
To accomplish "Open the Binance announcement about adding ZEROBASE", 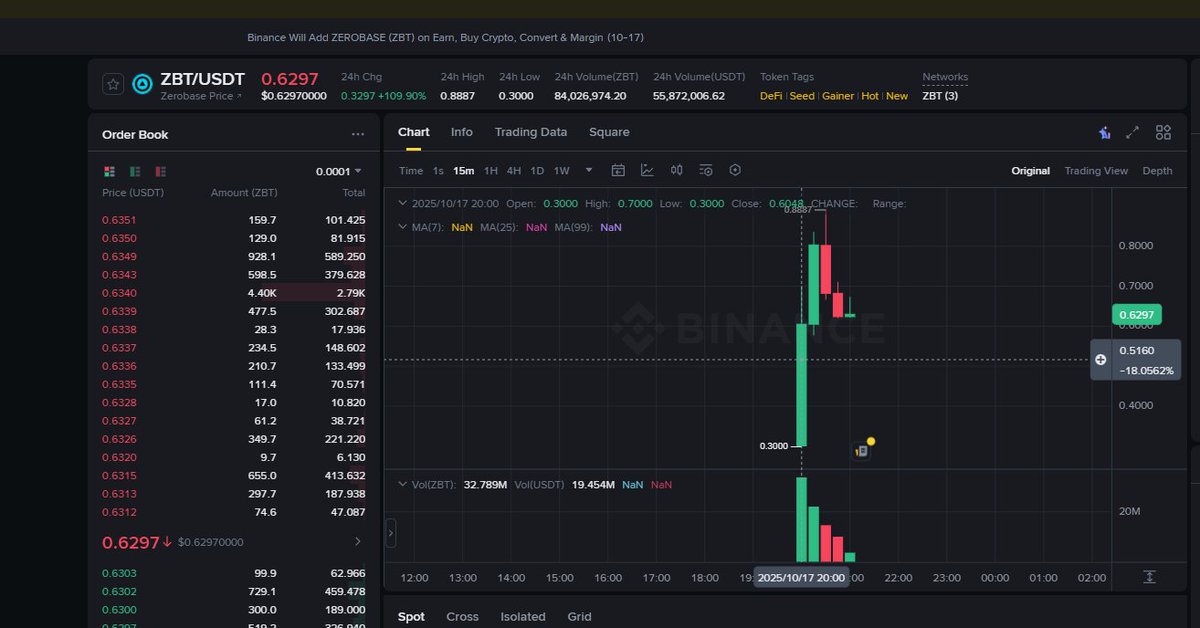I will [x=446, y=36].
